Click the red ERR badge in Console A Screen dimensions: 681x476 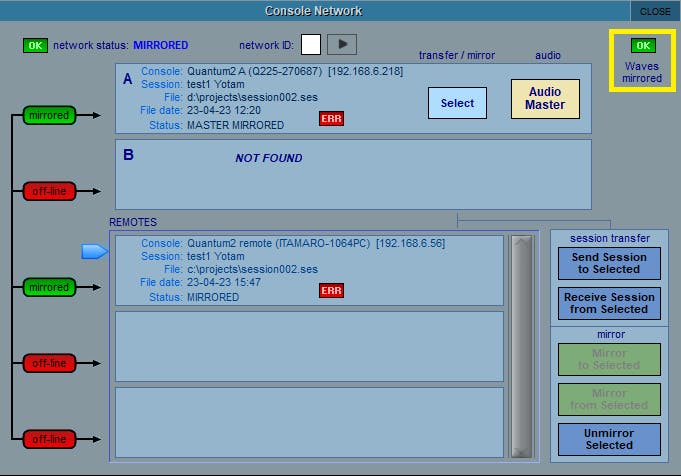pyautogui.click(x=331, y=119)
